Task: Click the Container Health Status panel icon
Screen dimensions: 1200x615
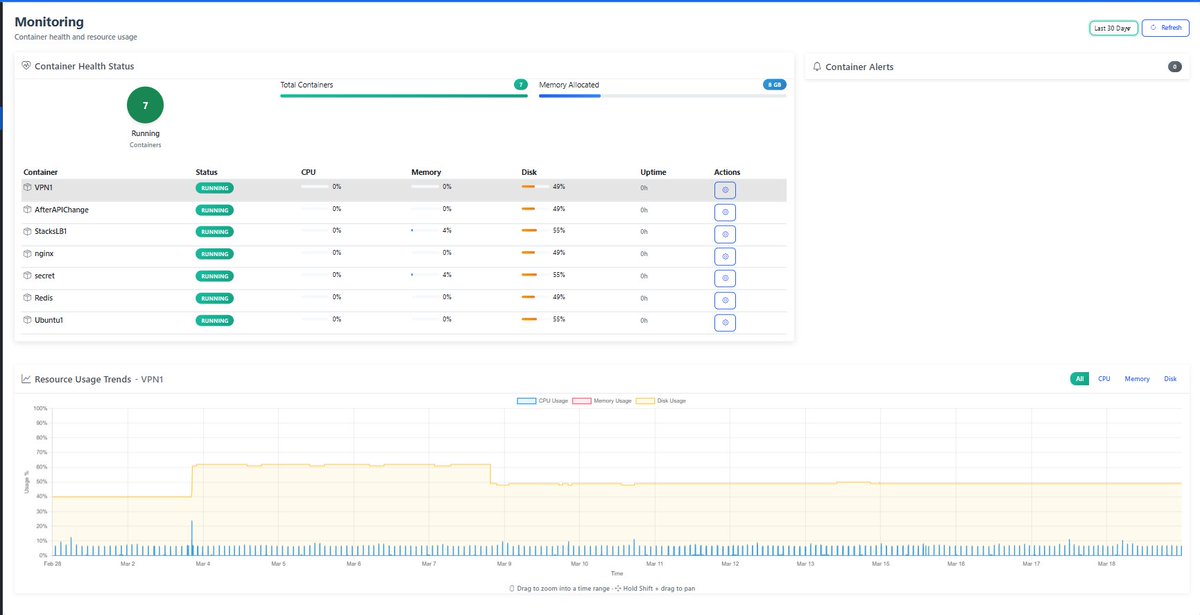Action: [25, 65]
